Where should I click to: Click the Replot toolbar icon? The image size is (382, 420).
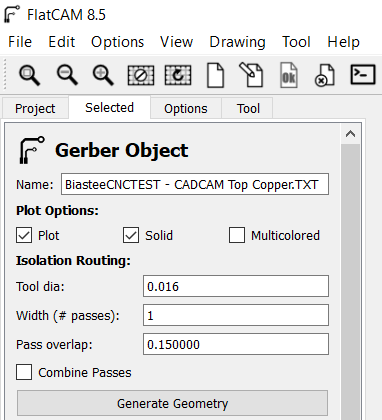178,75
